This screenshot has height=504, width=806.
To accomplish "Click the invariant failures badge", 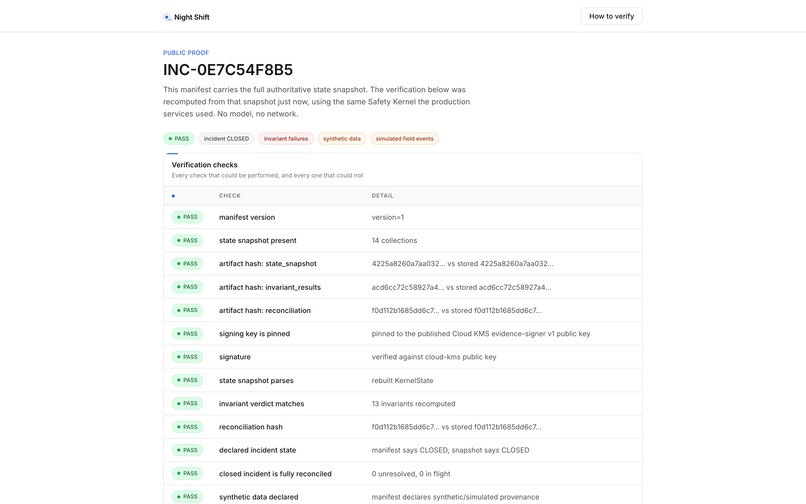I will point(286,138).
